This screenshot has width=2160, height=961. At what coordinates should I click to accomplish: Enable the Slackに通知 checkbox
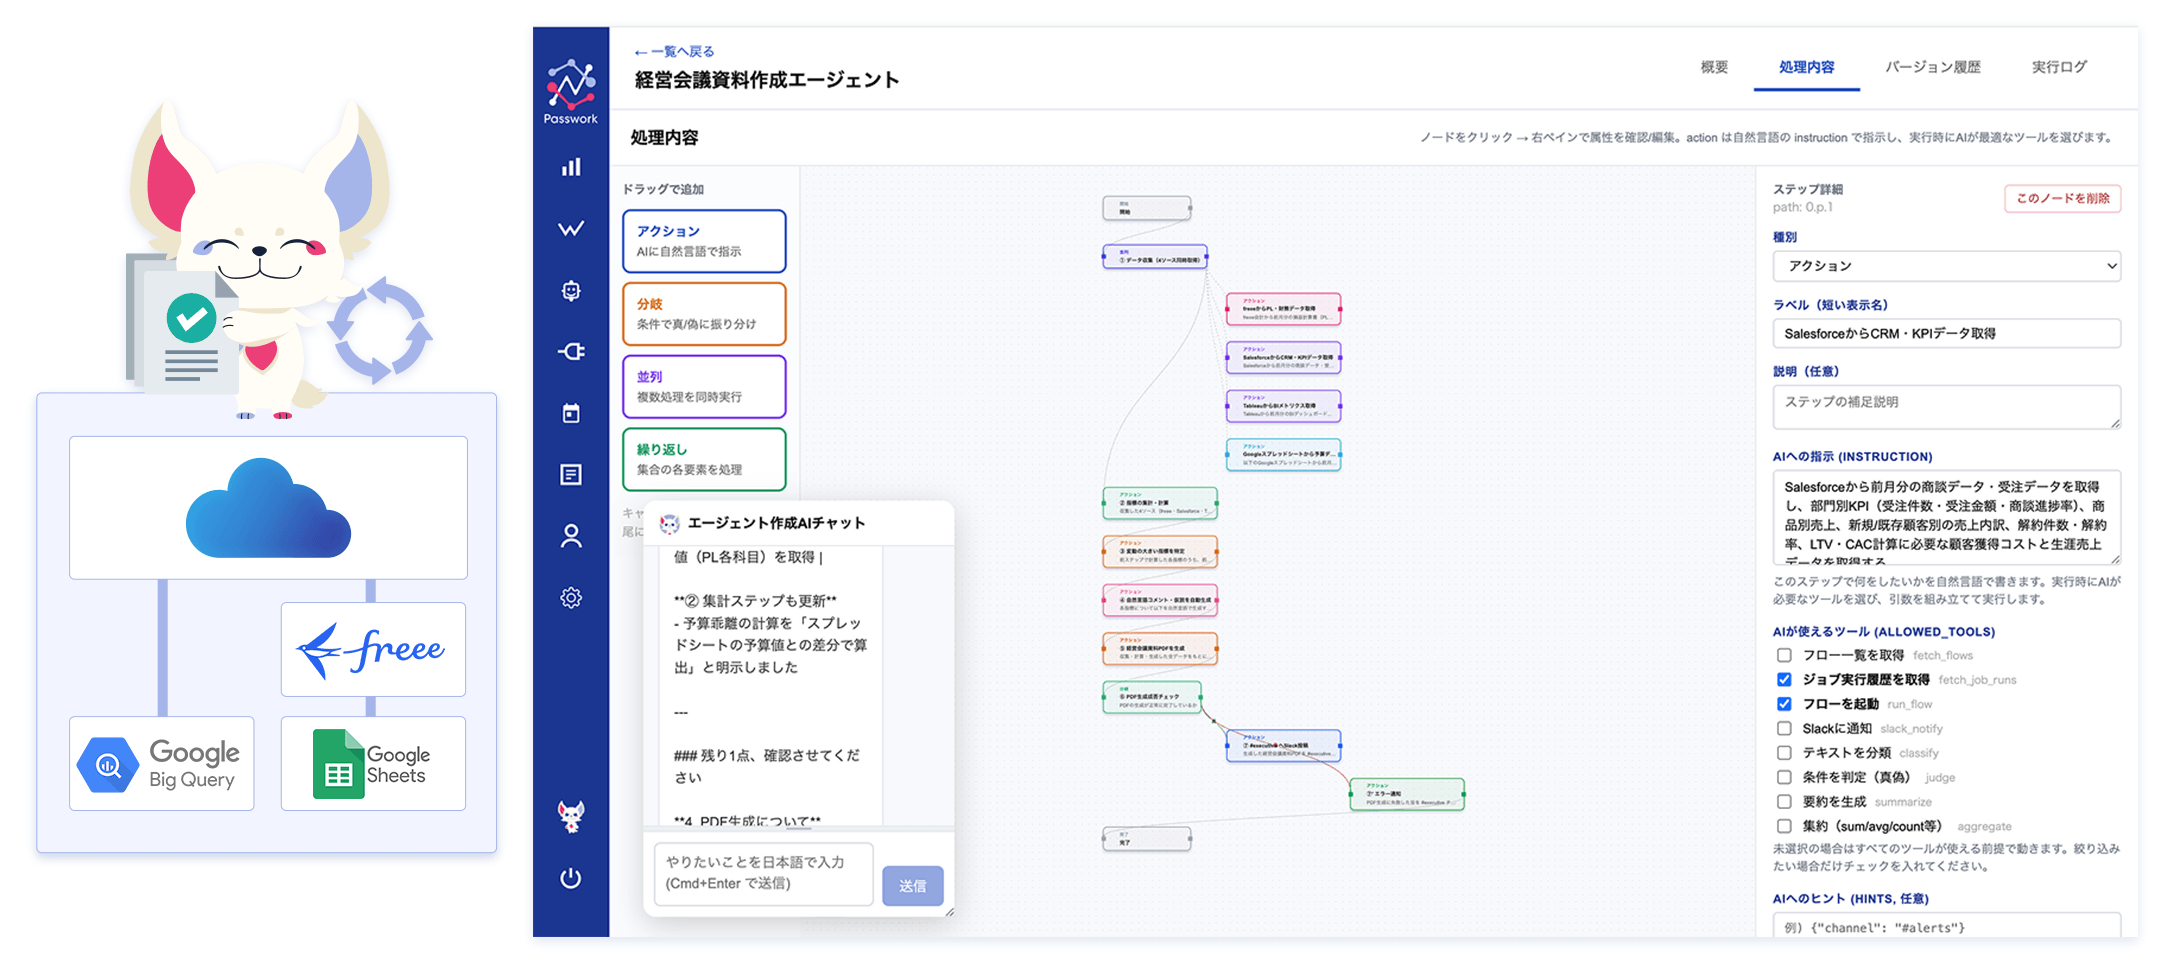[1784, 729]
